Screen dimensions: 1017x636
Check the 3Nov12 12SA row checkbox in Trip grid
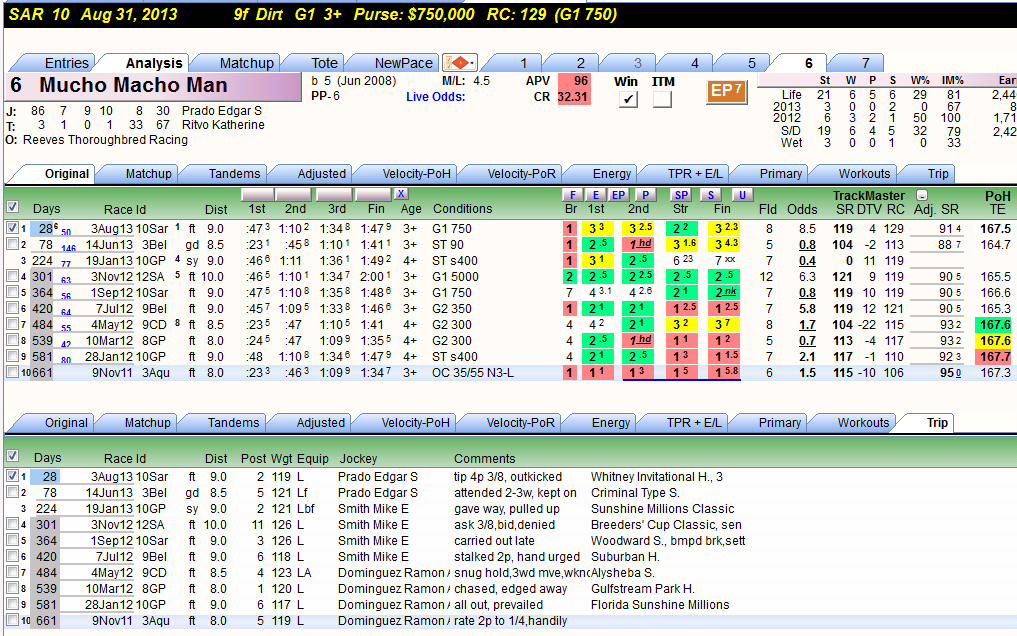(12, 524)
